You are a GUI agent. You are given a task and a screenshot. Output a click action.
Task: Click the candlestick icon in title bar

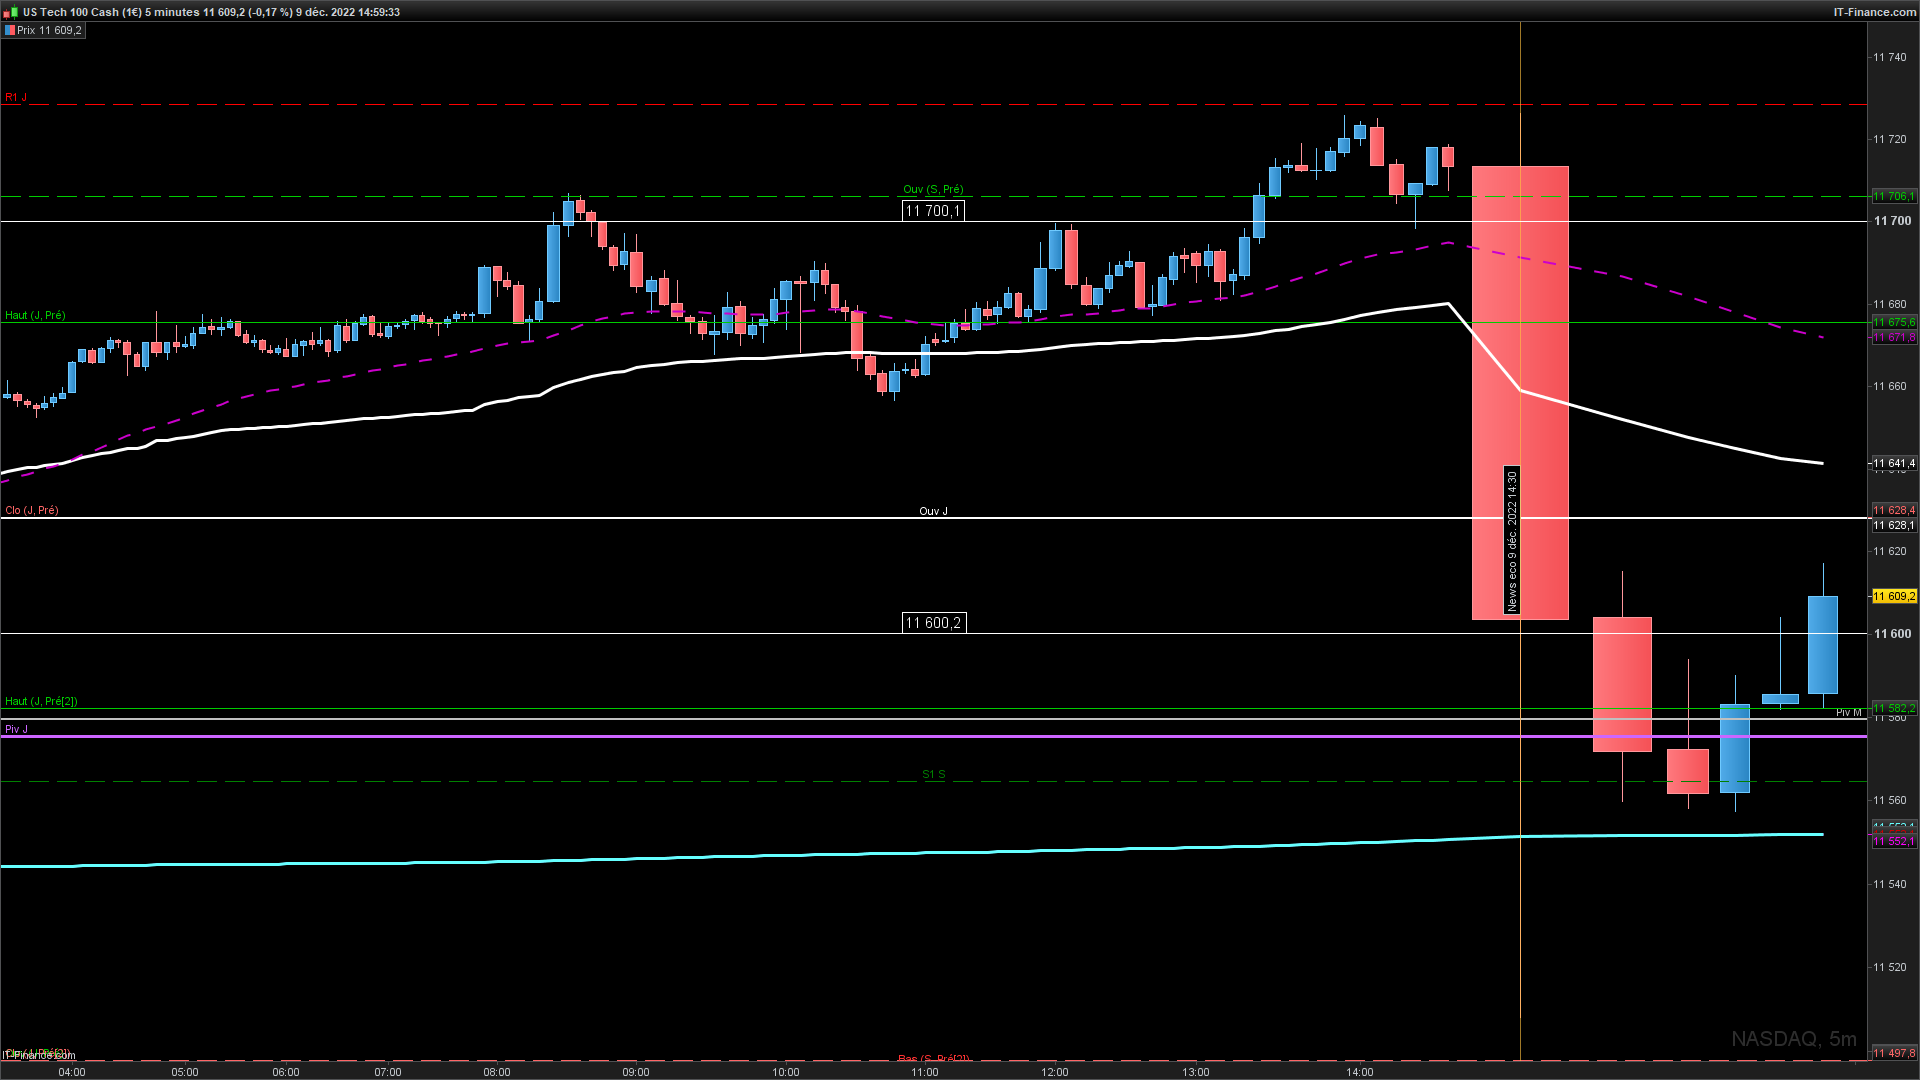tap(12, 12)
